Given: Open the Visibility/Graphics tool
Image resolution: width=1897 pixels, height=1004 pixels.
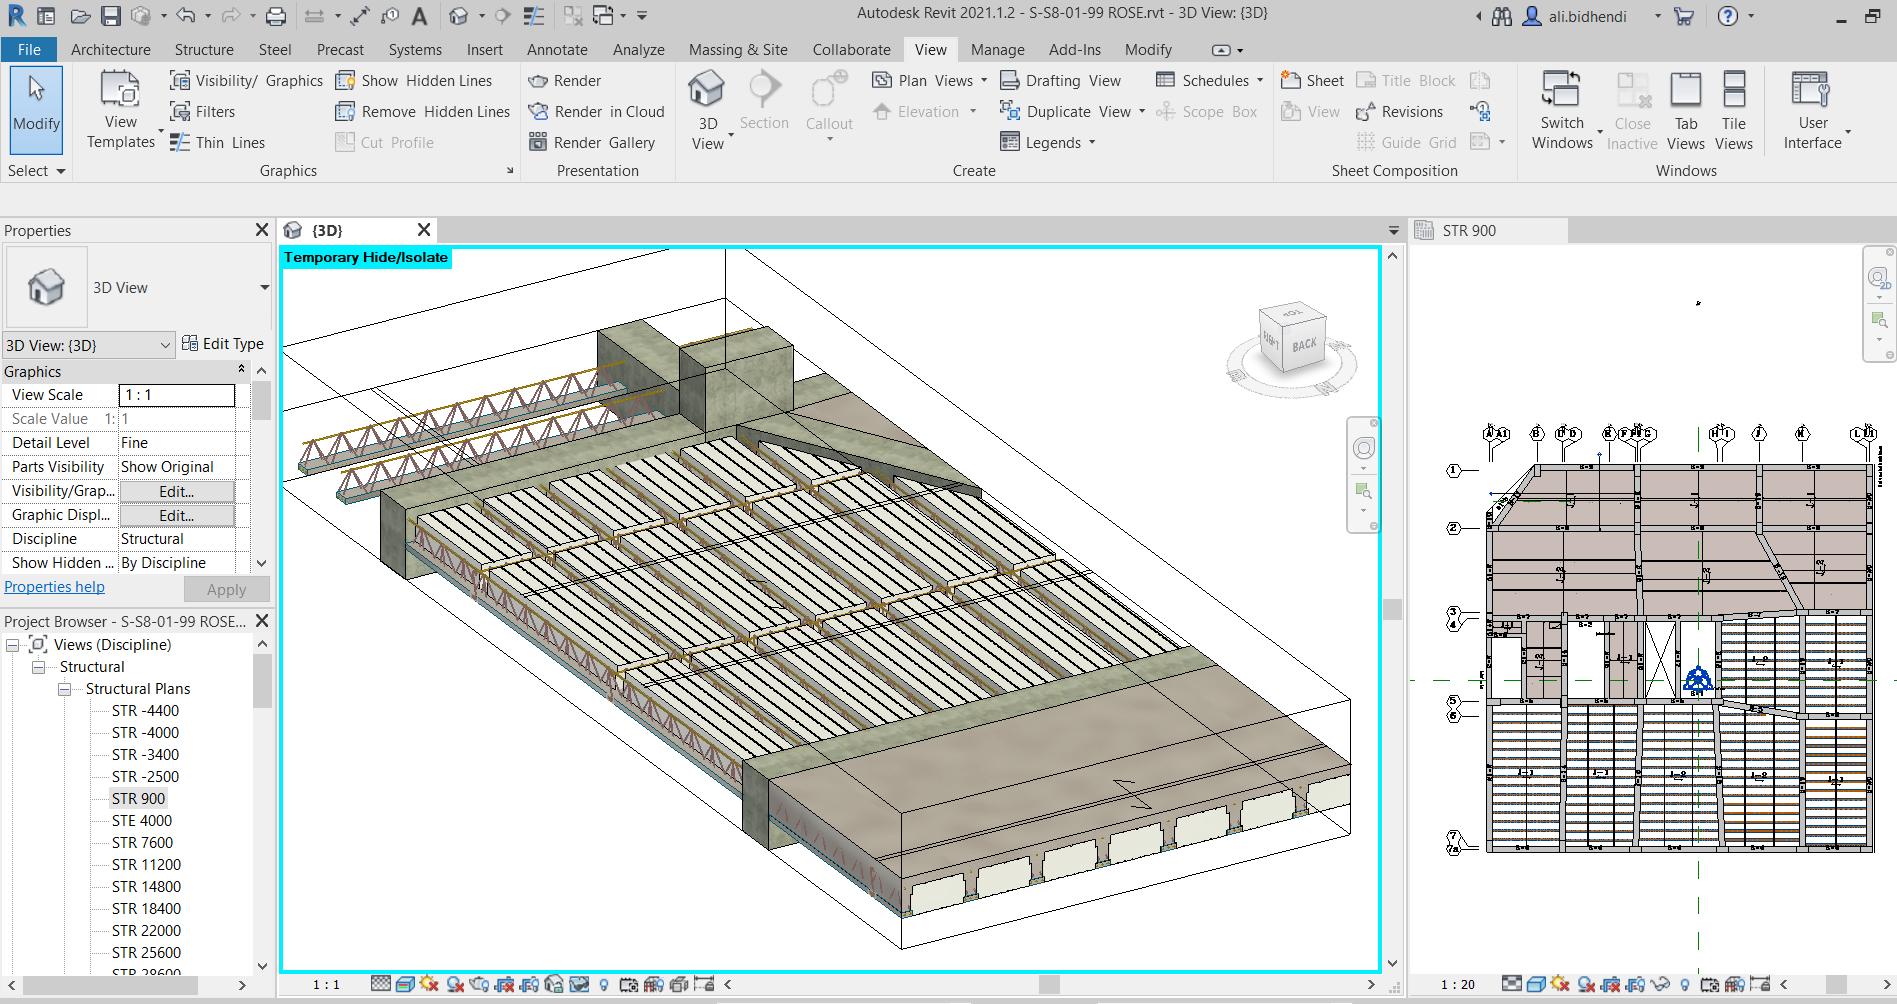Looking at the screenshot, I should (x=246, y=81).
